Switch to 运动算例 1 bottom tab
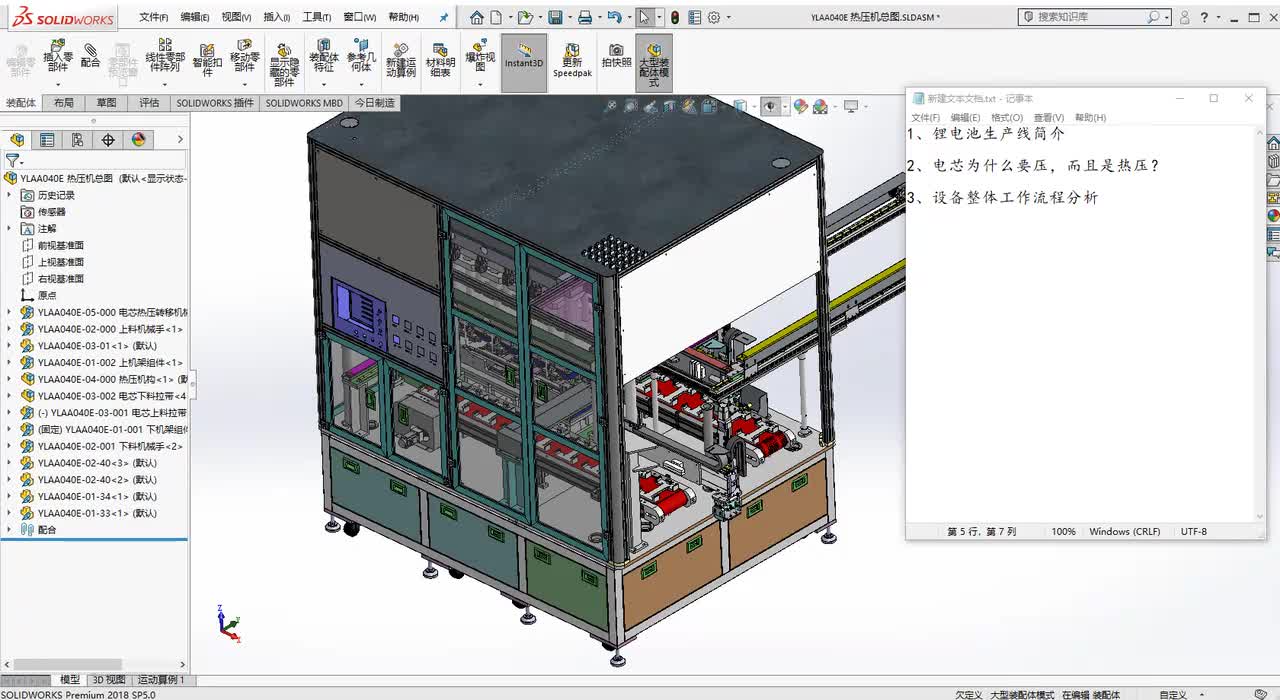The image size is (1280, 700). point(160,680)
